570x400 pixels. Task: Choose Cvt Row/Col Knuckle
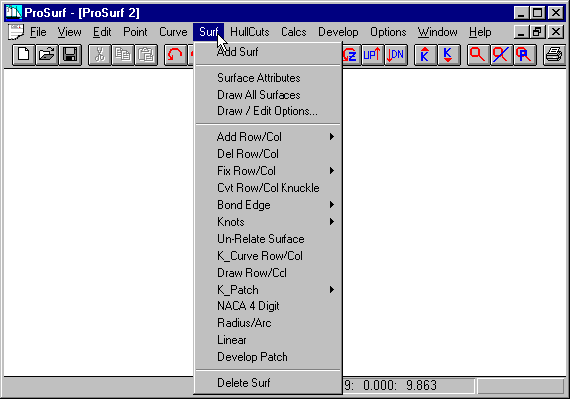pyautogui.click(x=268, y=188)
